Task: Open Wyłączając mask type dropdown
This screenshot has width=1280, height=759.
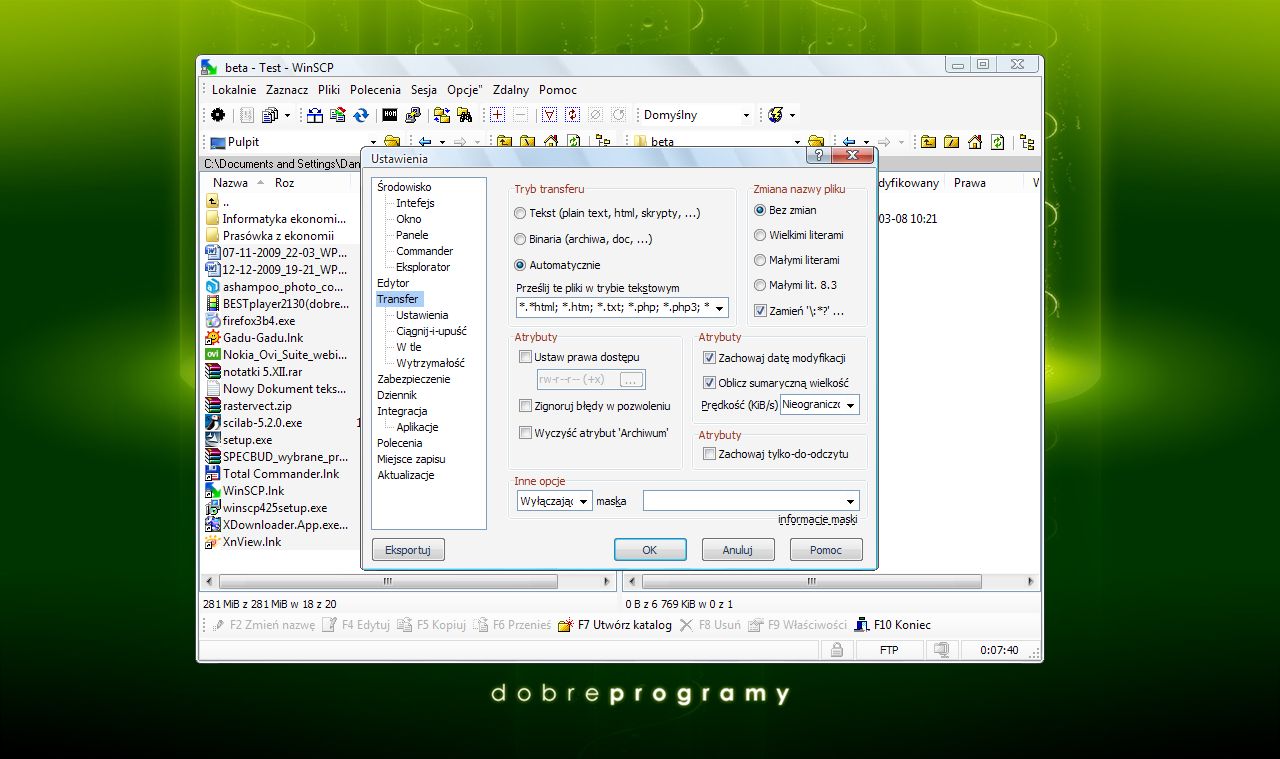Action: 584,501
